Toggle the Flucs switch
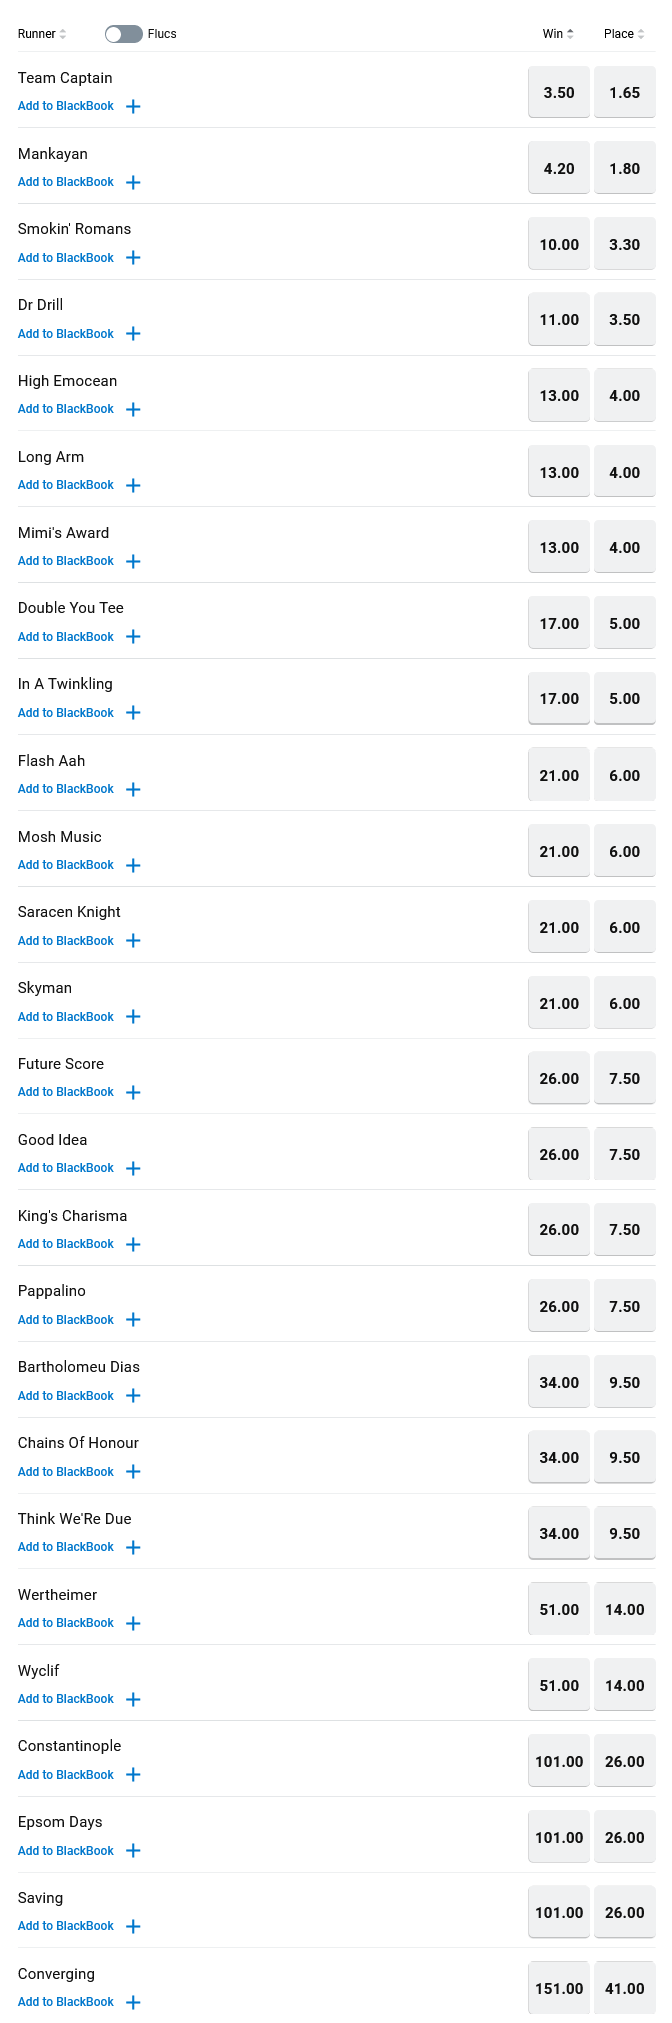Screen dimensions: 672x2023 pos(124,34)
